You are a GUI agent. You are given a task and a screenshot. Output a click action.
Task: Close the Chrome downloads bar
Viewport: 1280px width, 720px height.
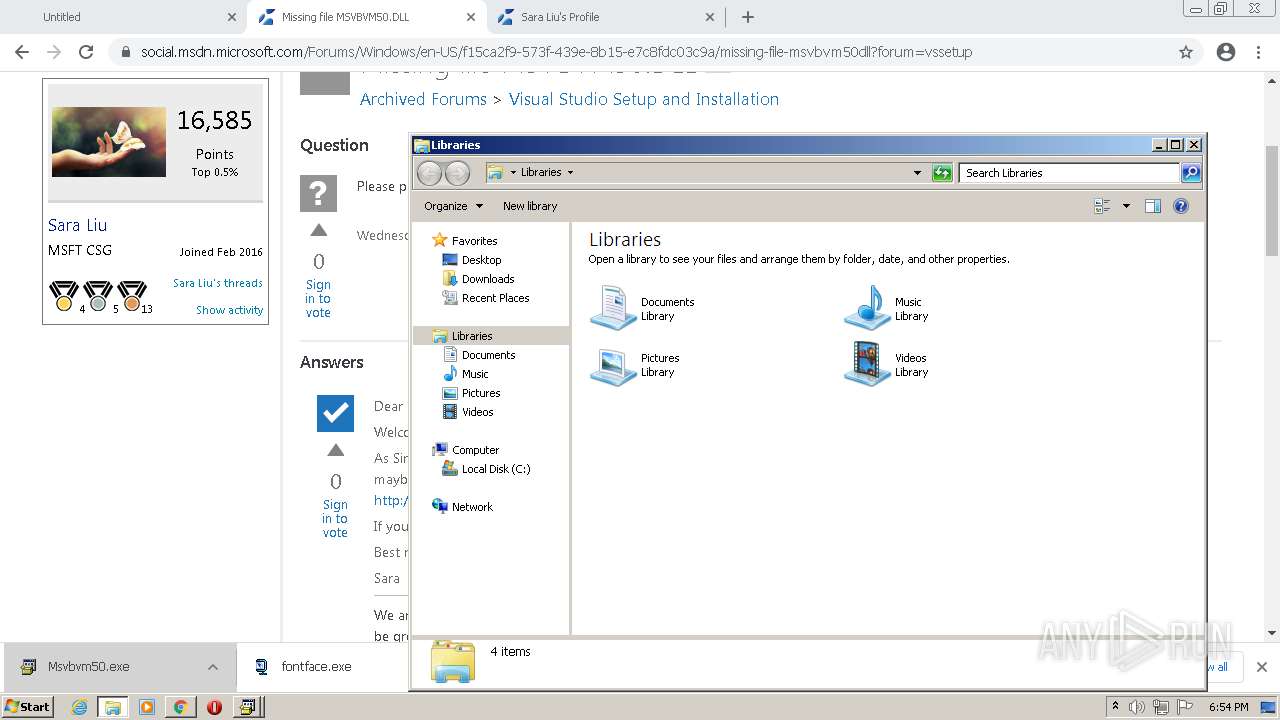[1261, 667]
